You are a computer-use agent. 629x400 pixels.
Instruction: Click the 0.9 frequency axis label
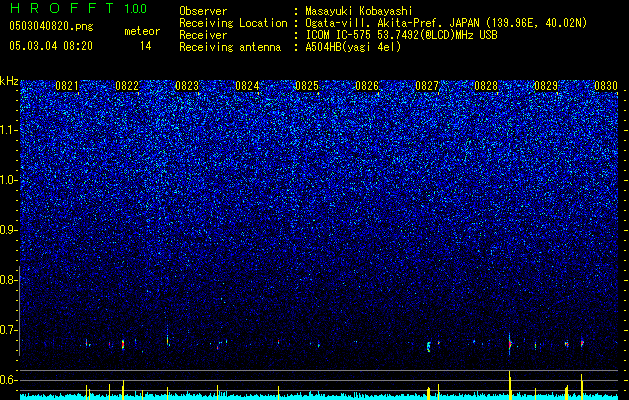[x=8, y=230]
